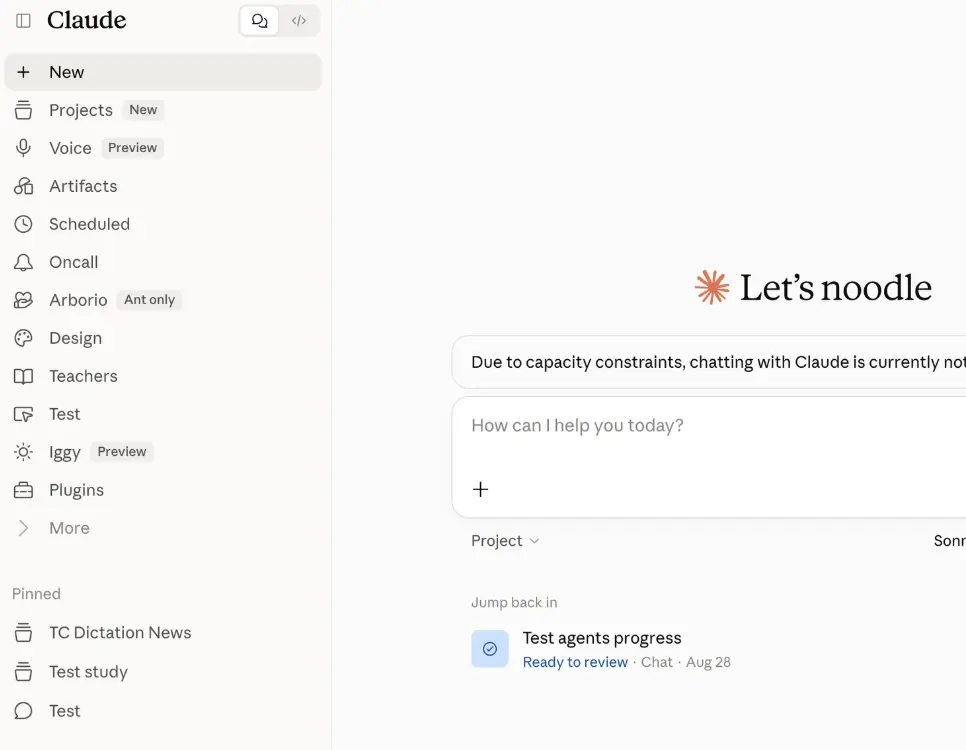Open Projects via its stack icon
This screenshot has width=966, height=750.
coord(23,110)
